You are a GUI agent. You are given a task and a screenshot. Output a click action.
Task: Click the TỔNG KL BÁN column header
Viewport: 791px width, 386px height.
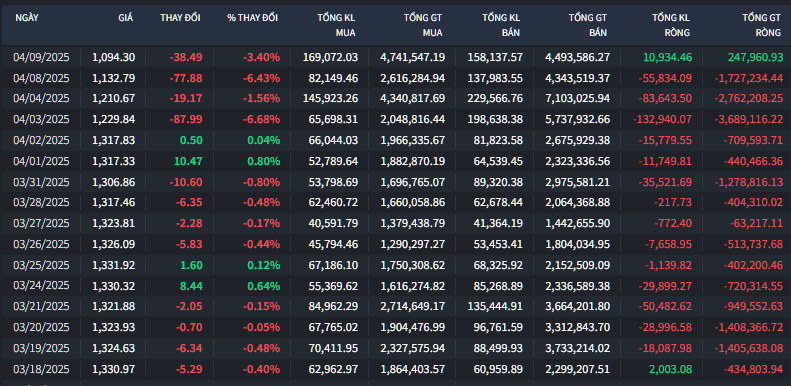[501, 25]
